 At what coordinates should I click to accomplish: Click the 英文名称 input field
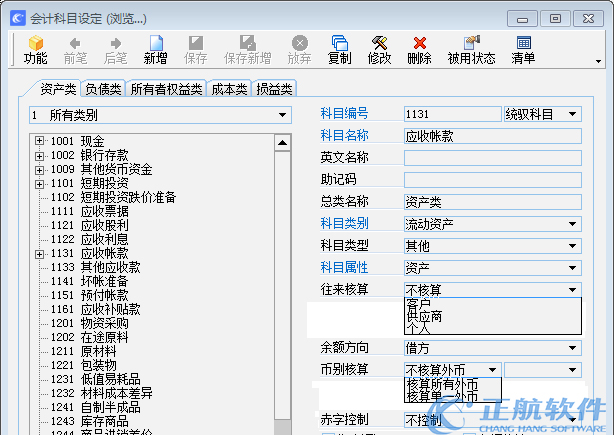(x=492, y=157)
